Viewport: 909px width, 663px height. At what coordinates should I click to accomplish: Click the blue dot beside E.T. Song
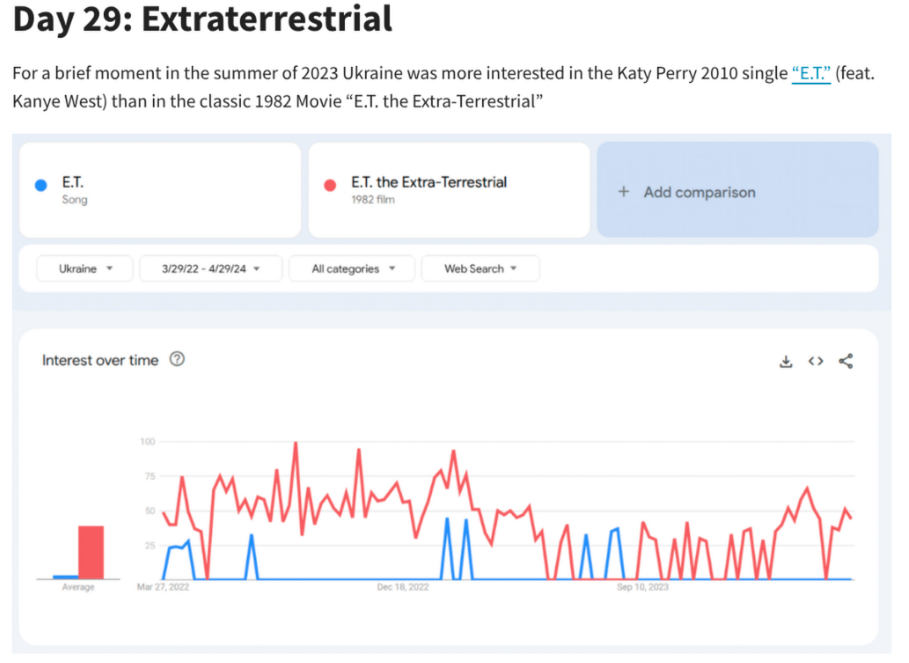click(41, 185)
